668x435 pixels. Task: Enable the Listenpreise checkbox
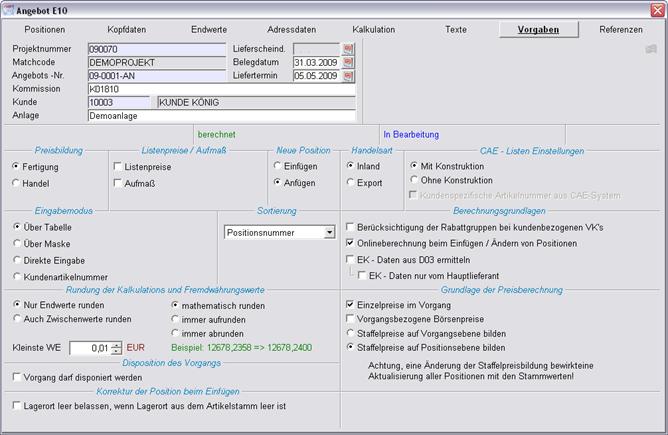(118, 167)
